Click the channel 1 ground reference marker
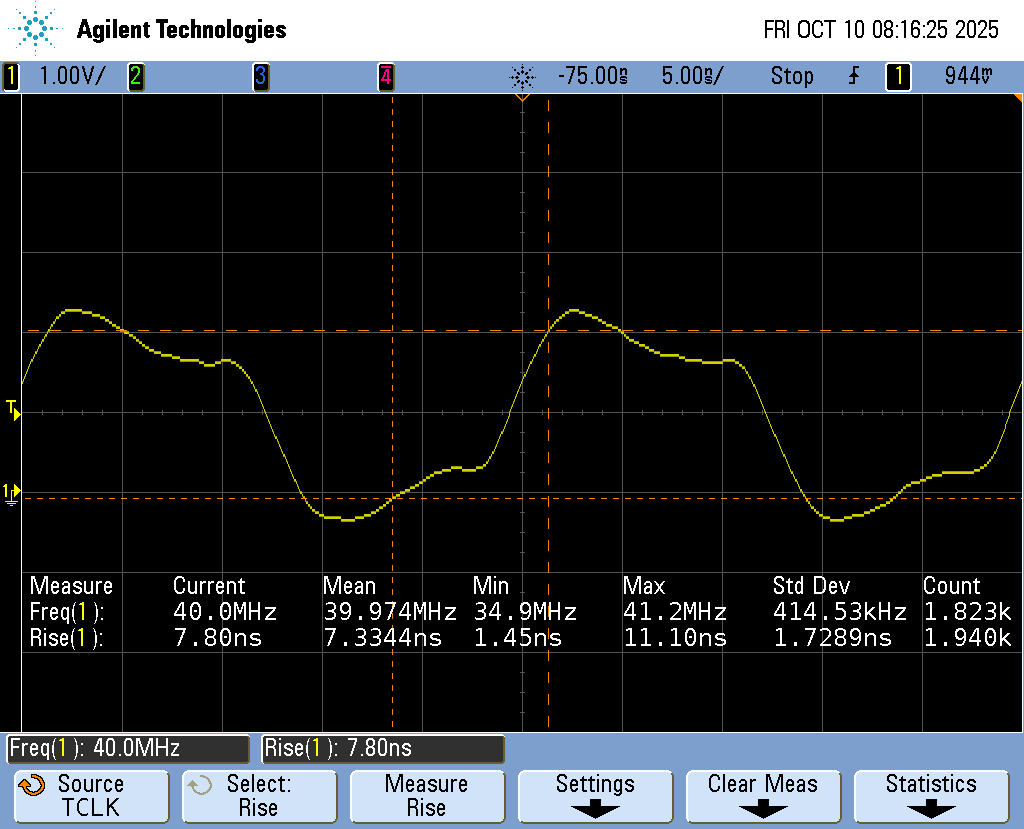 (x=11, y=492)
